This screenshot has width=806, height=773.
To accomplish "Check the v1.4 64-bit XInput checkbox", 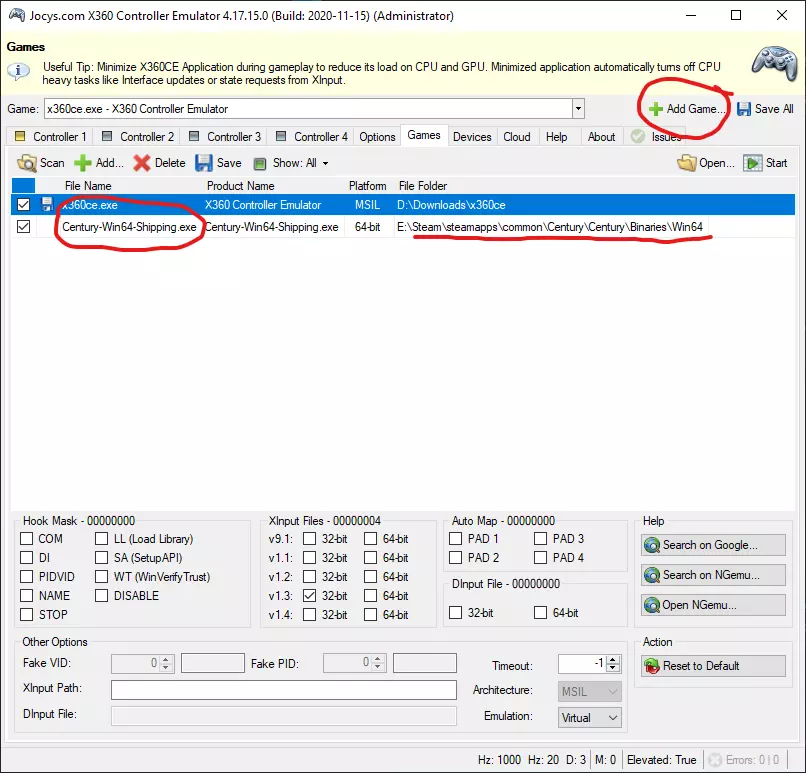I will pos(370,615).
